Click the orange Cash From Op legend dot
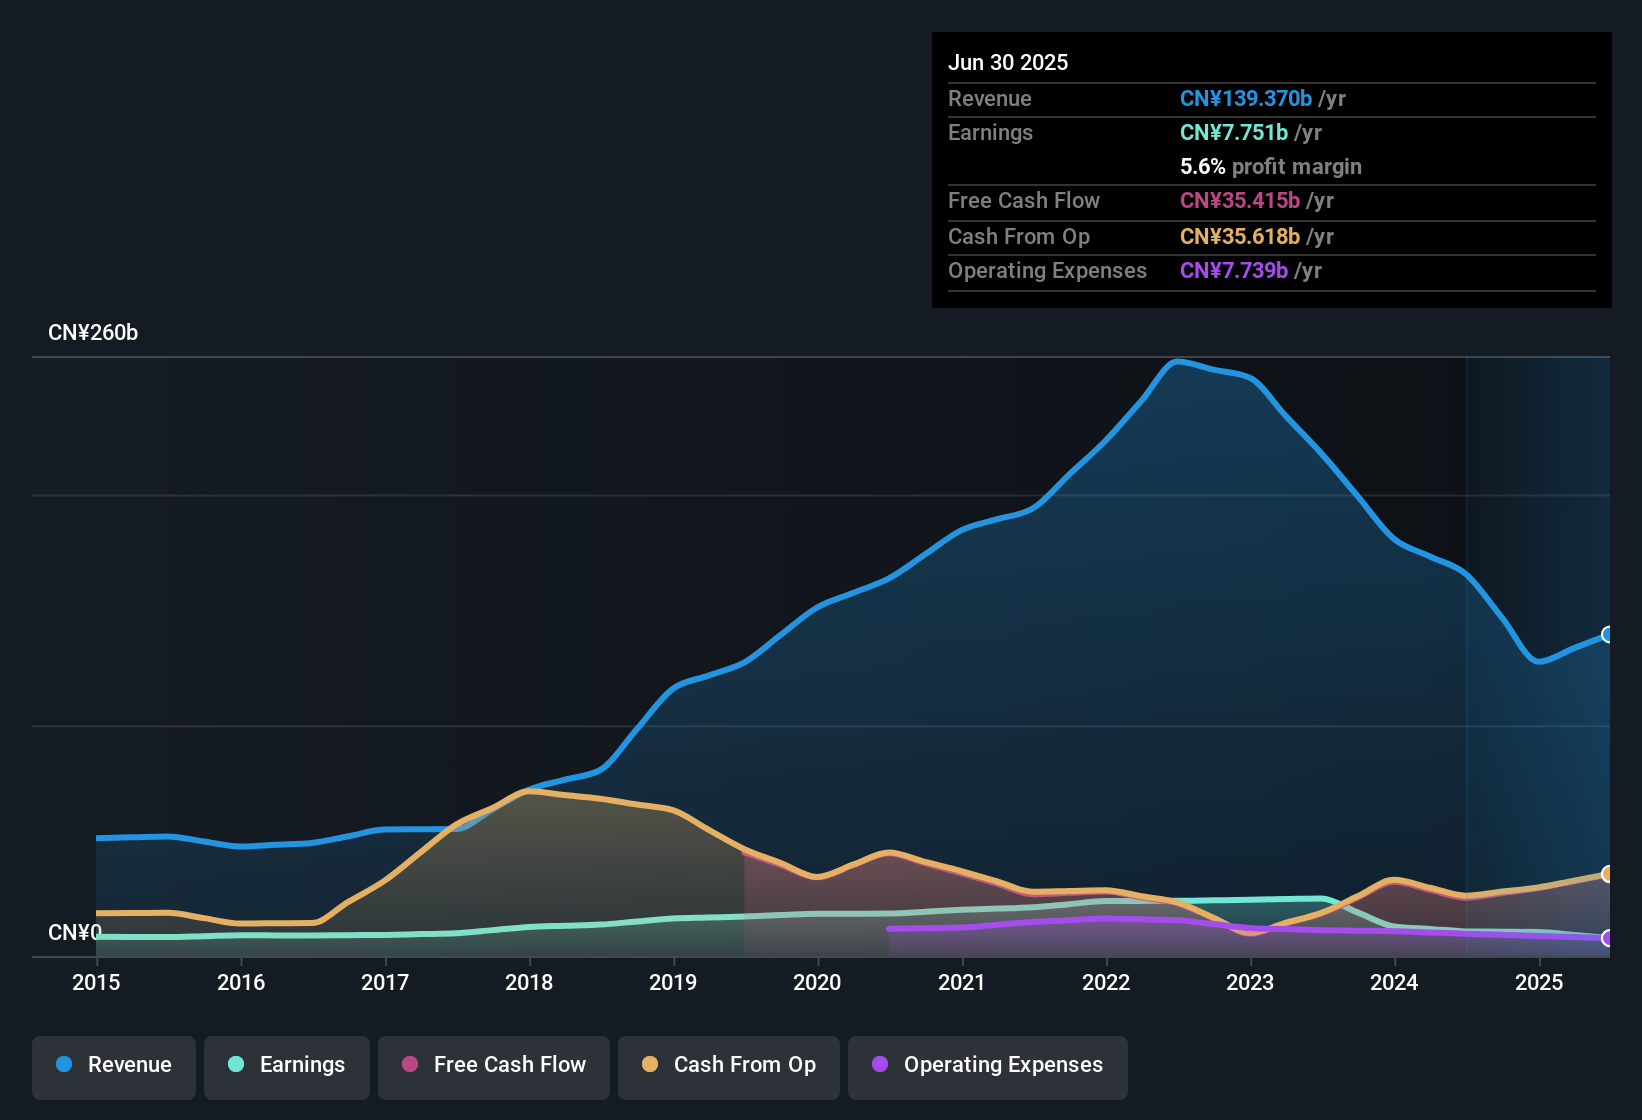 coord(649,1065)
